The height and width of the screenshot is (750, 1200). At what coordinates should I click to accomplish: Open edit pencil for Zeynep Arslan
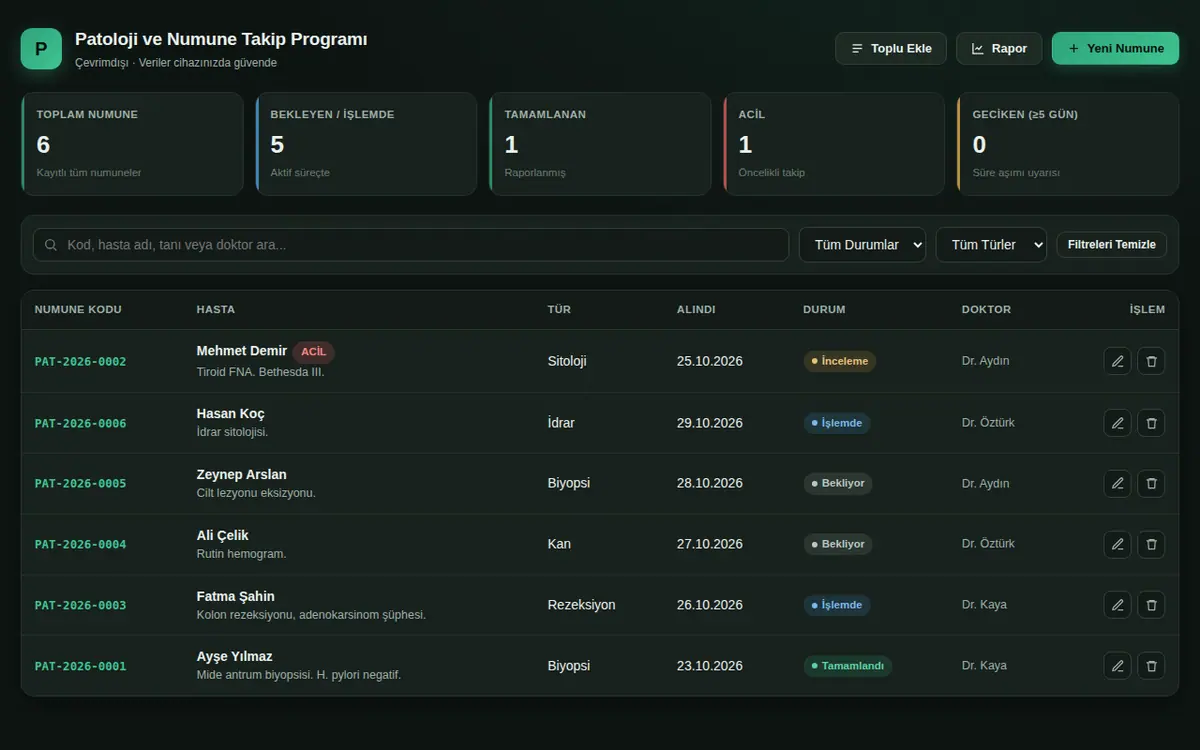click(1117, 484)
